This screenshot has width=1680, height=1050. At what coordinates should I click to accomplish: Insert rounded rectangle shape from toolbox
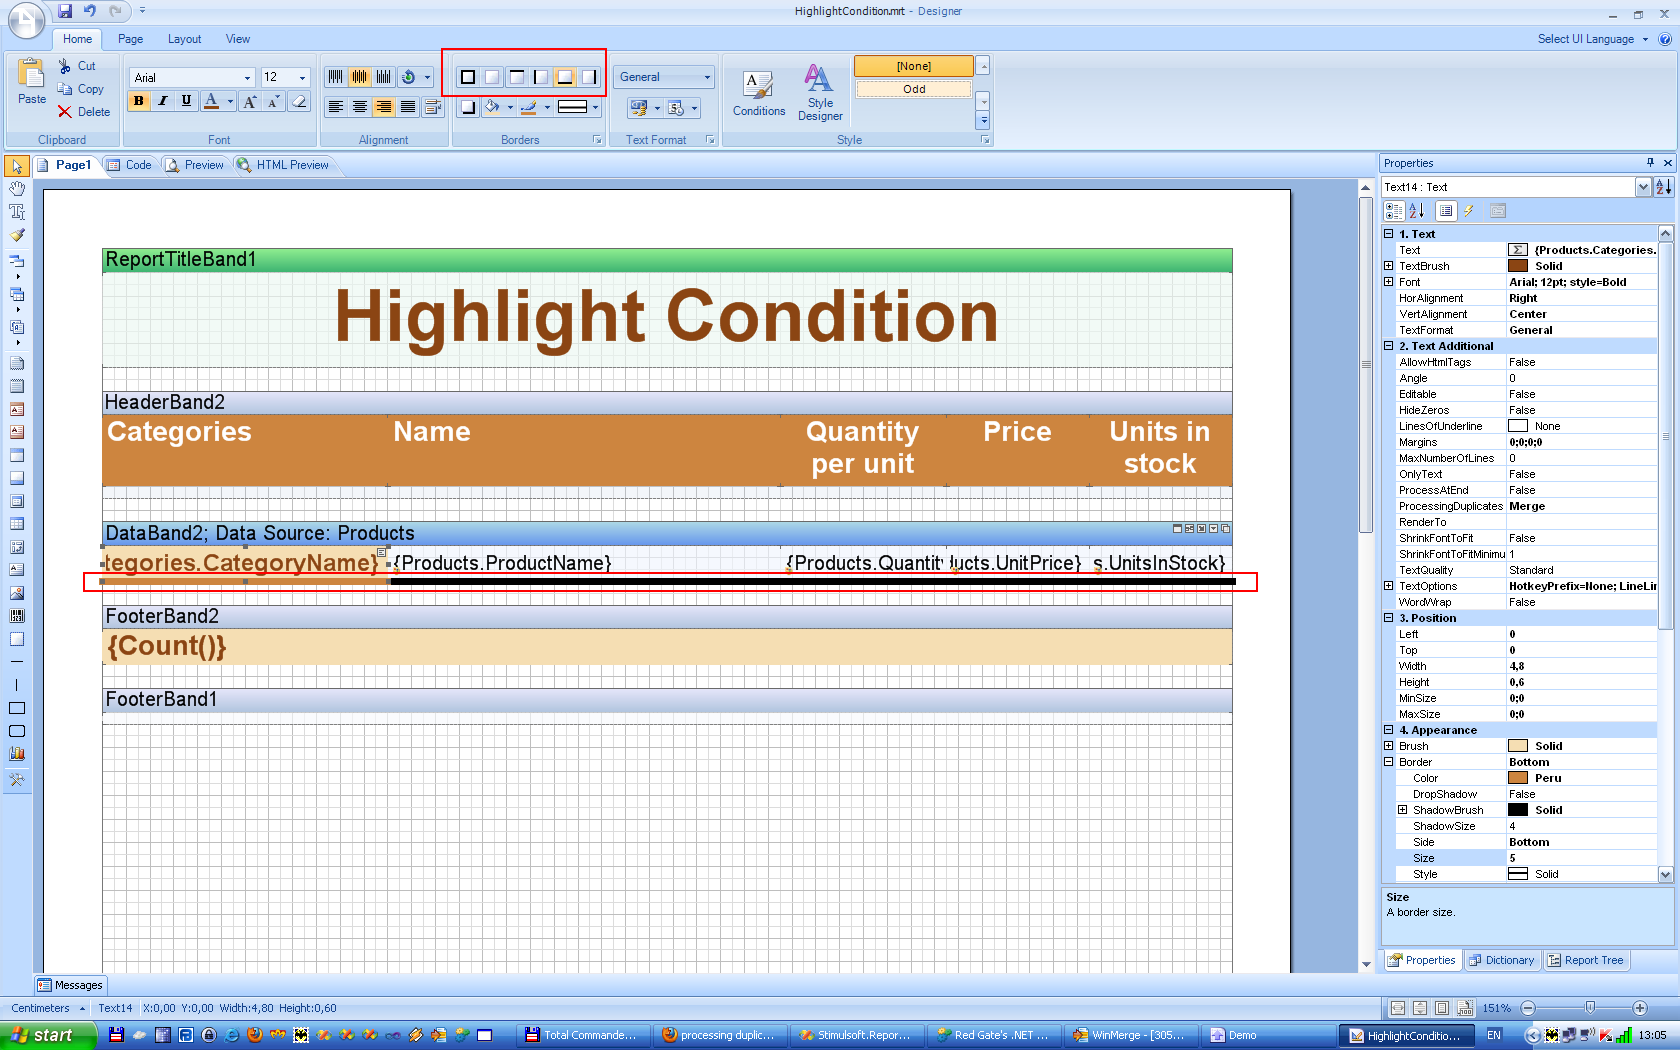pos(17,731)
